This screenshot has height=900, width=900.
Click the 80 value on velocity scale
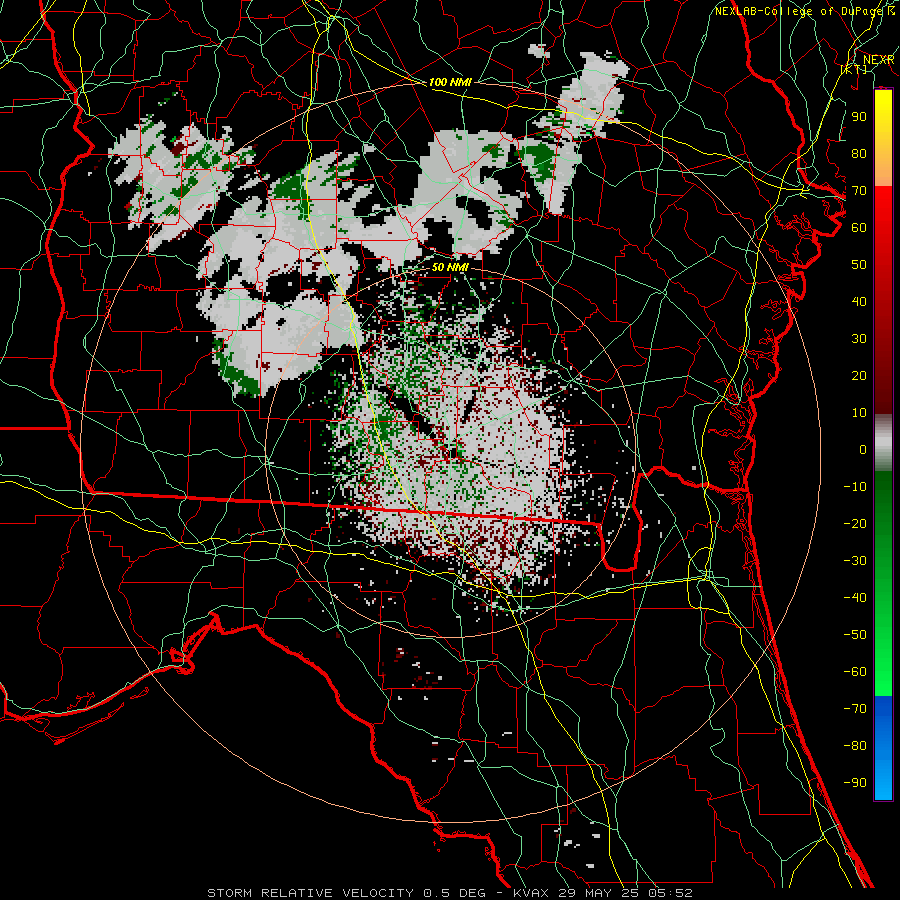(859, 153)
